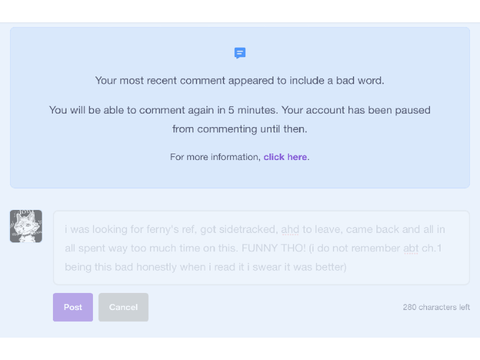Click "Your account has been paused" text
The image size is (480, 360).
[356, 110]
